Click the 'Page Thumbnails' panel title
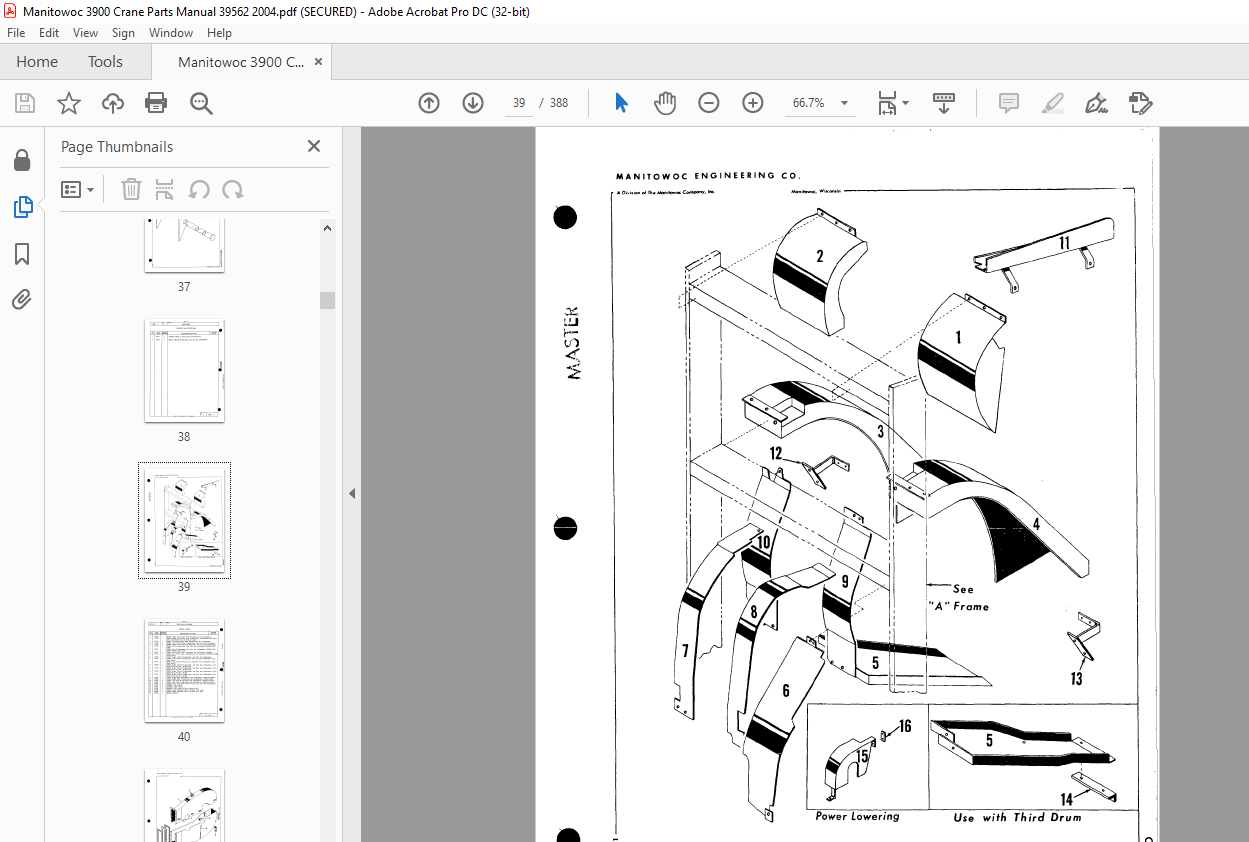 tap(117, 147)
